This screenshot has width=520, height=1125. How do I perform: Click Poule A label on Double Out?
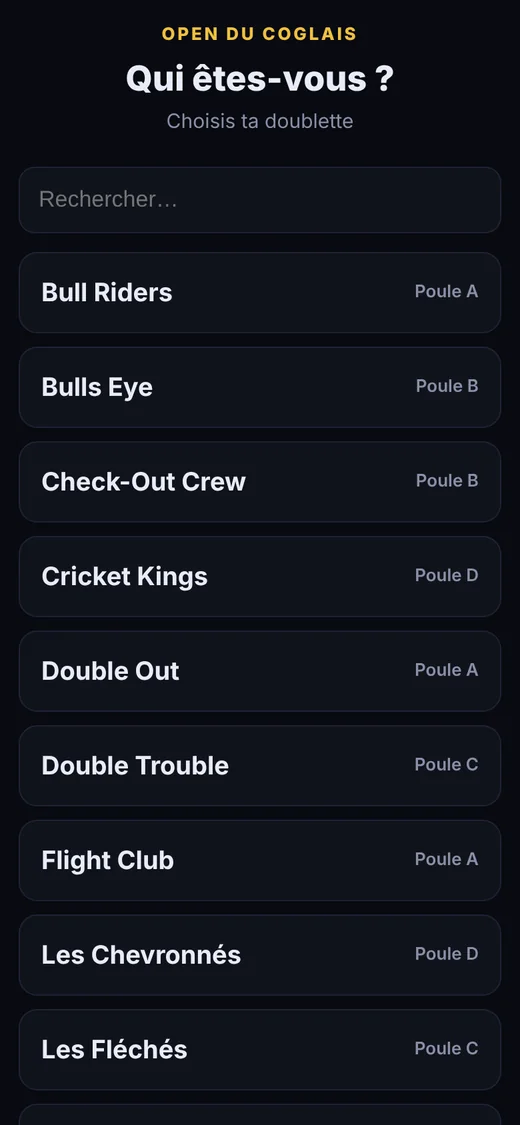coord(446,670)
